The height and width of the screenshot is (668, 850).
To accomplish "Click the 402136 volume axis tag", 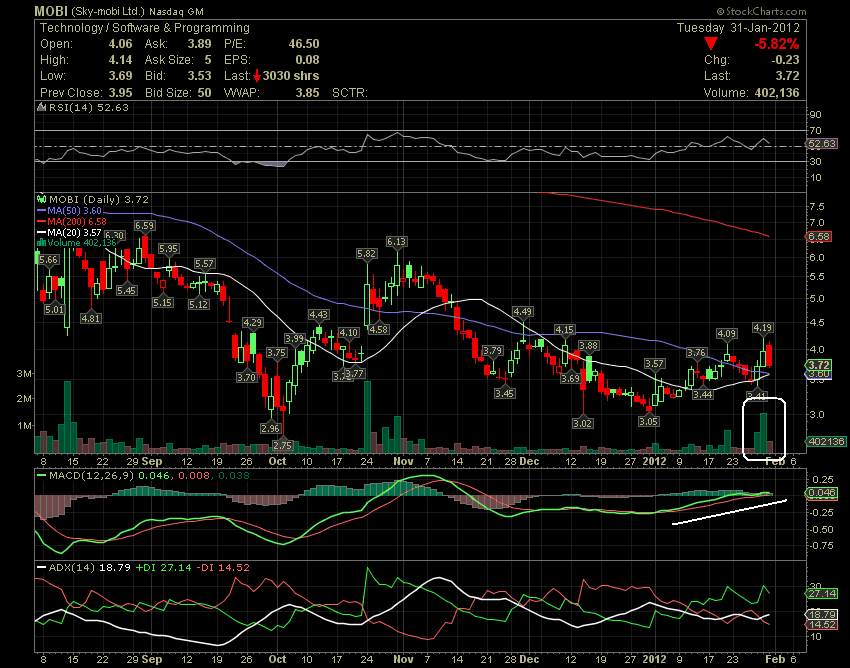I will click(826, 441).
